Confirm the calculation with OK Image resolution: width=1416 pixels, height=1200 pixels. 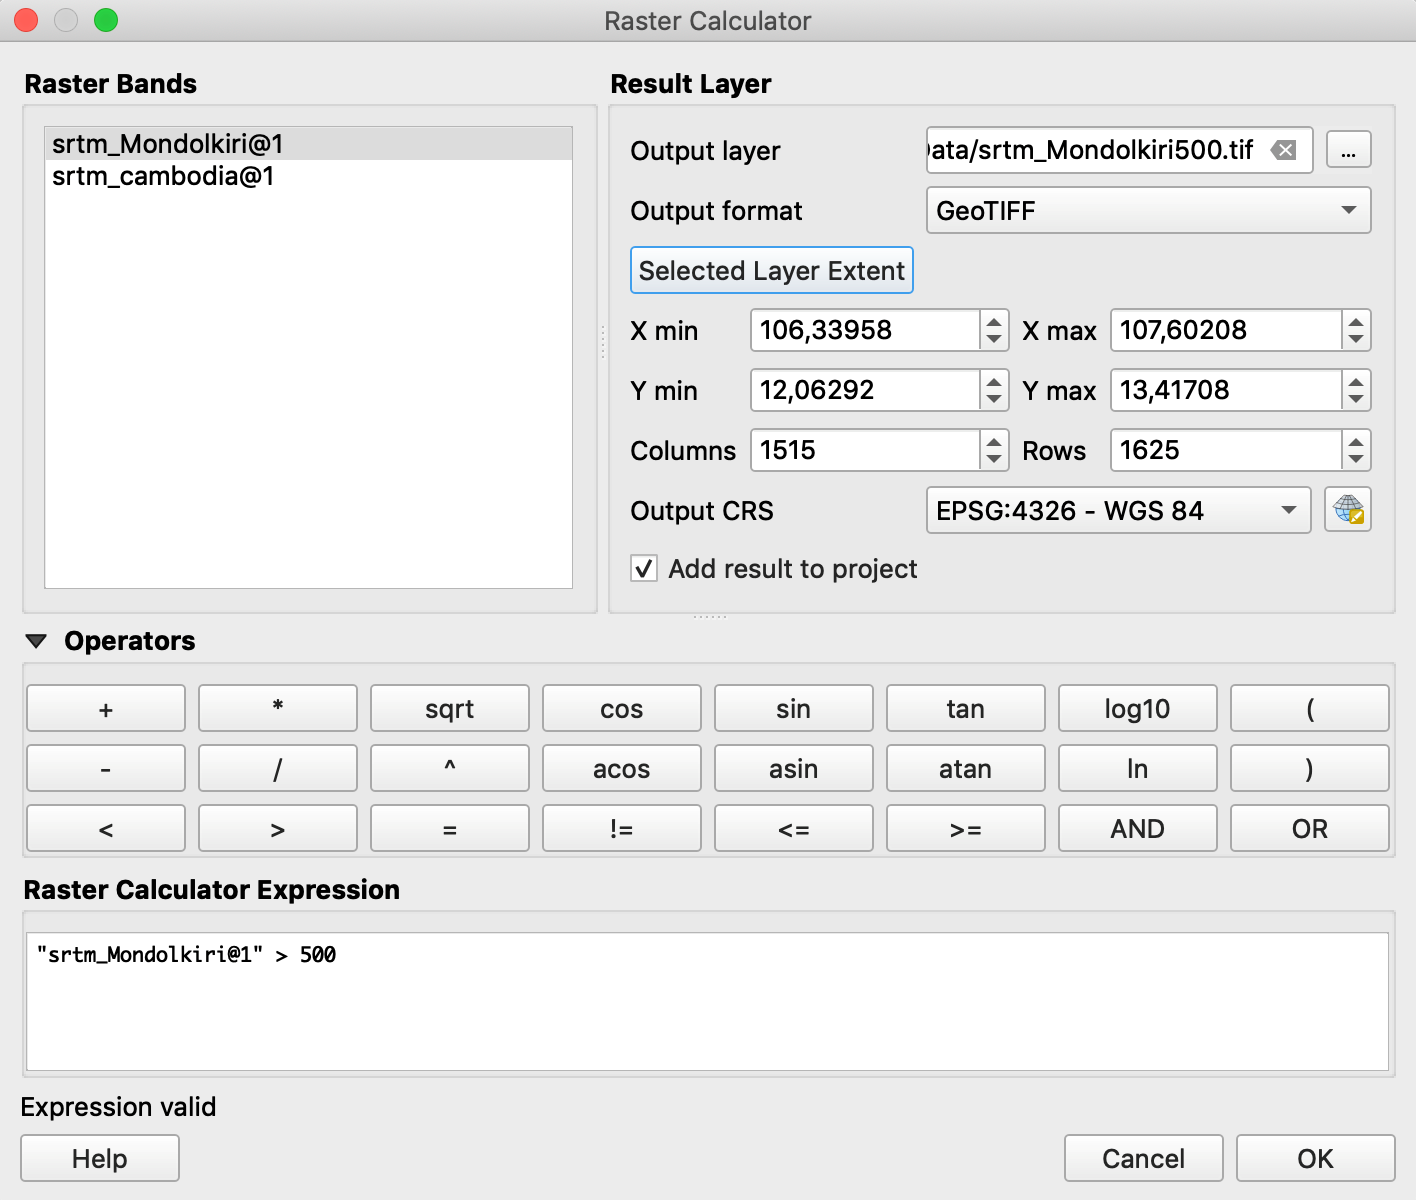(1315, 1158)
